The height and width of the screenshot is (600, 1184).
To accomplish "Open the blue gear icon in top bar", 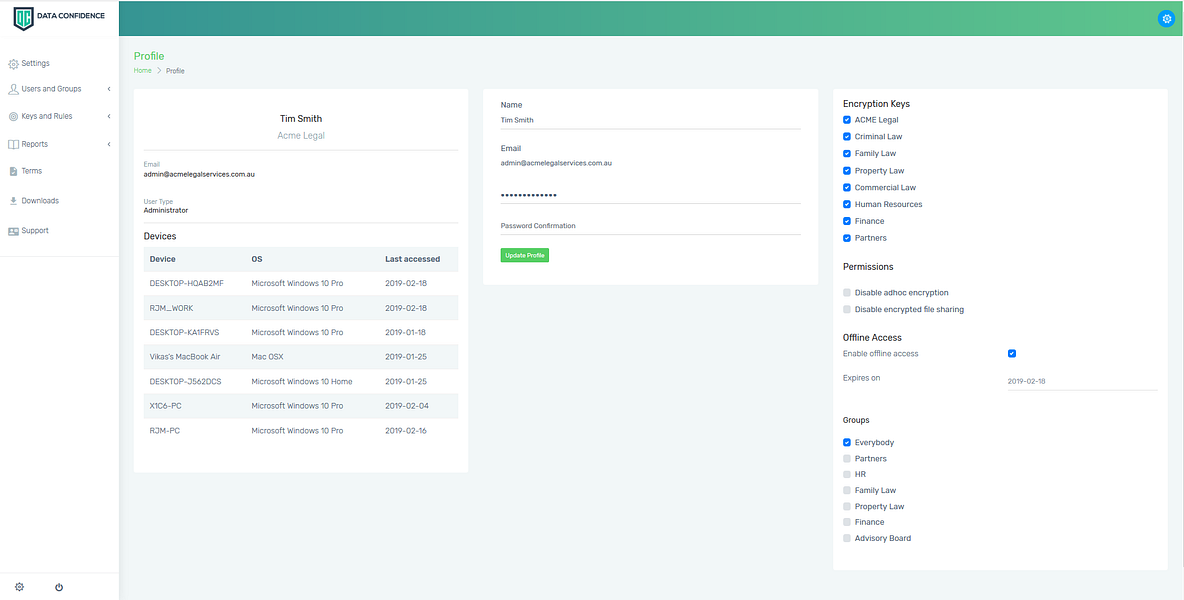I will point(1166,19).
